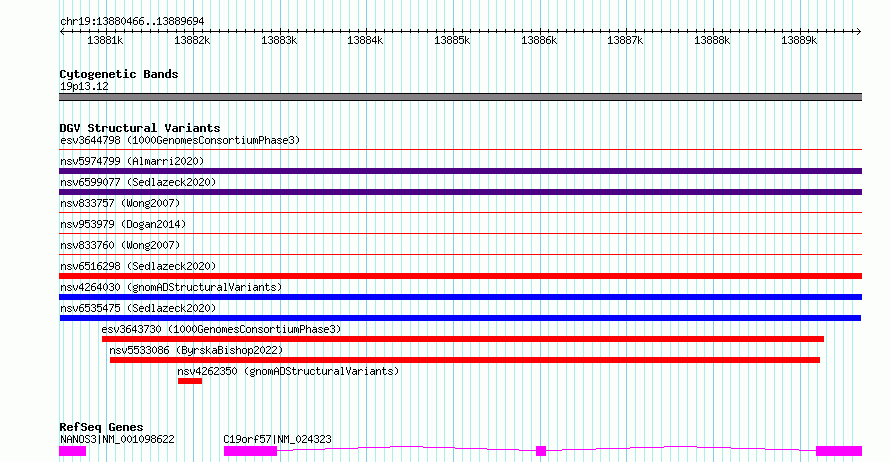Click the gray 19p13.12 cytogenetic band bar
The image size is (890, 462).
[460, 97]
